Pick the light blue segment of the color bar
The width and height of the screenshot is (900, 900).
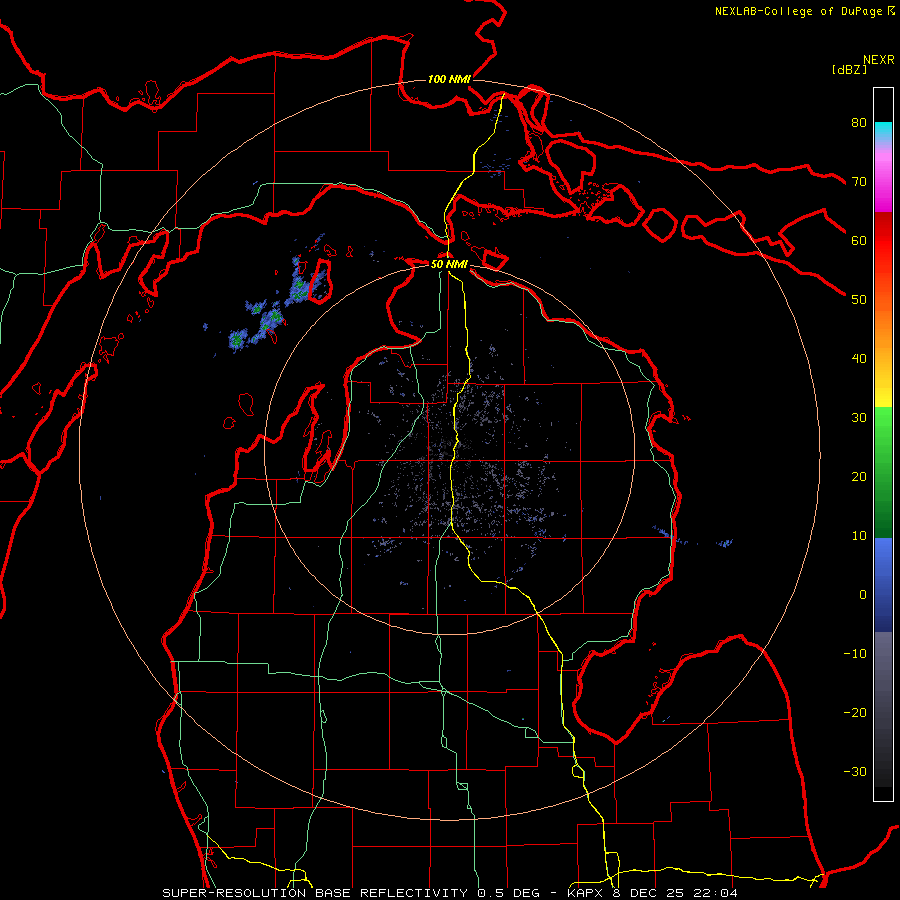click(883, 554)
